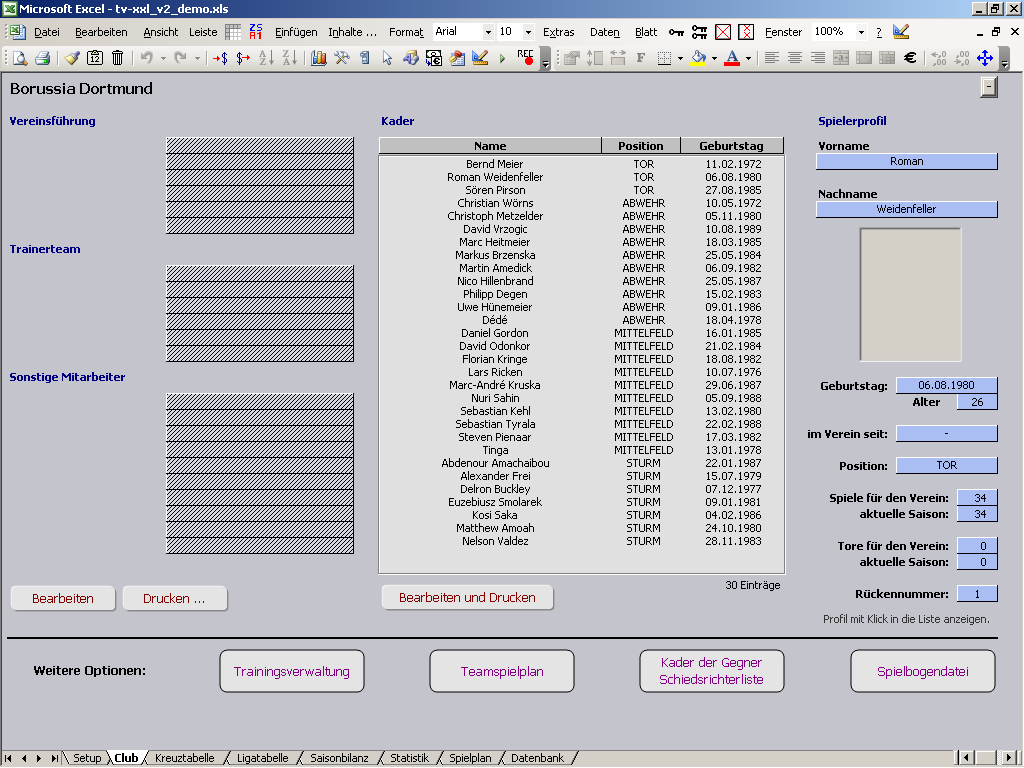Click the trash can delete icon
The width and height of the screenshot is (1024, 768).
tap(118, 58)
